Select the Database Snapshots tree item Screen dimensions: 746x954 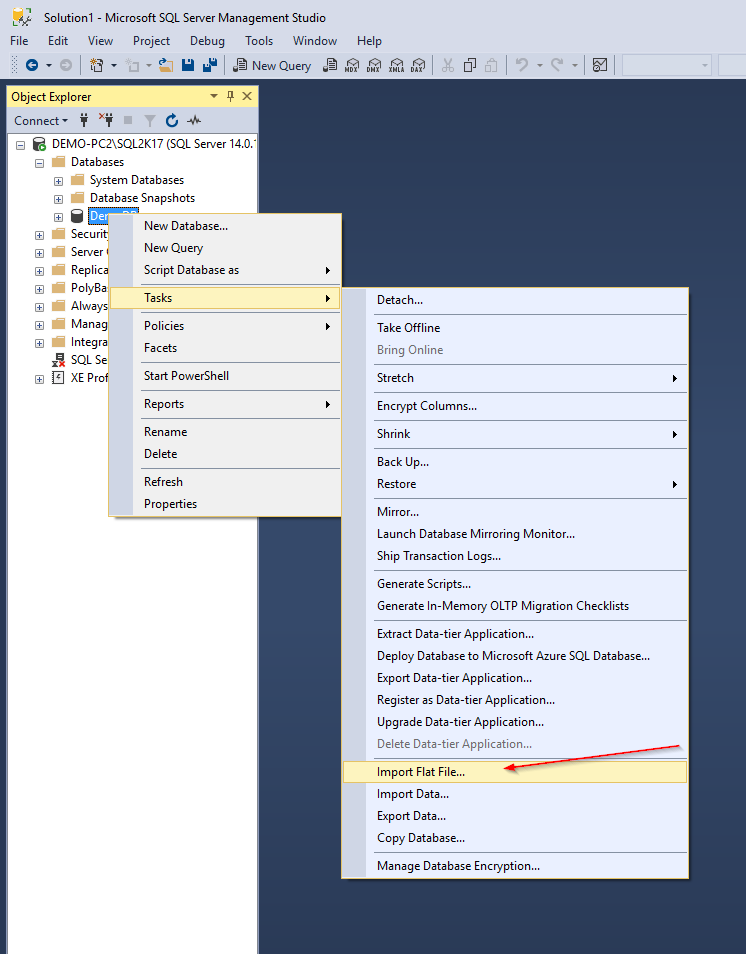(x=142, y=198)
